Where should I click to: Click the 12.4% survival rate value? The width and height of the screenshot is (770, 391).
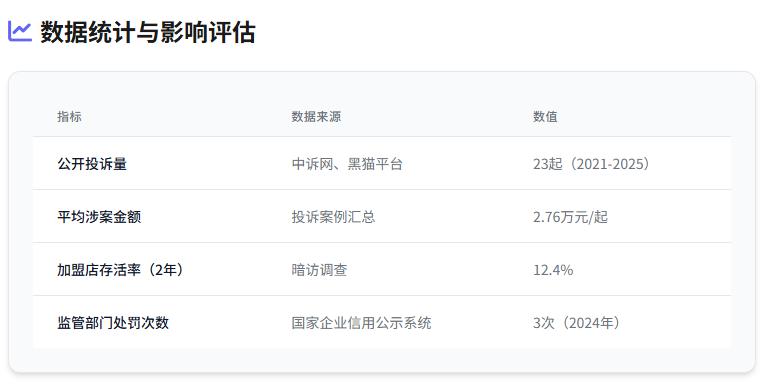pos(553,270)
